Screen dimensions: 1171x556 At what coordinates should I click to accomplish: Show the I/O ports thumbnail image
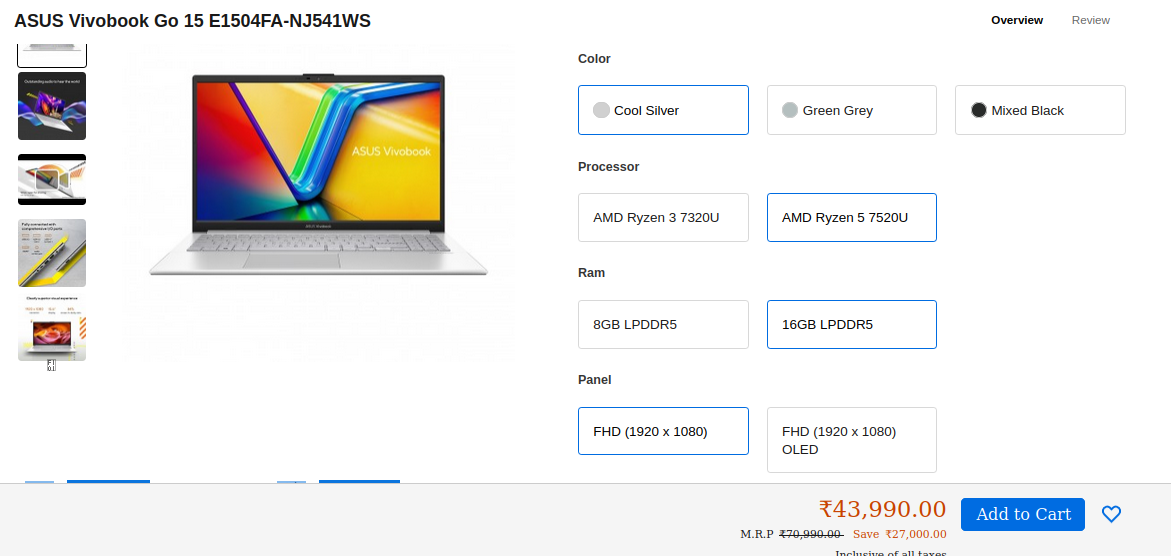[x=52, y=253]
